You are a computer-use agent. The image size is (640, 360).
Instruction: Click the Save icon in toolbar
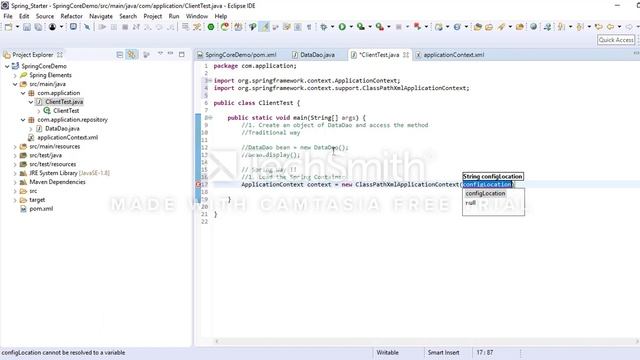click(27, 27)
